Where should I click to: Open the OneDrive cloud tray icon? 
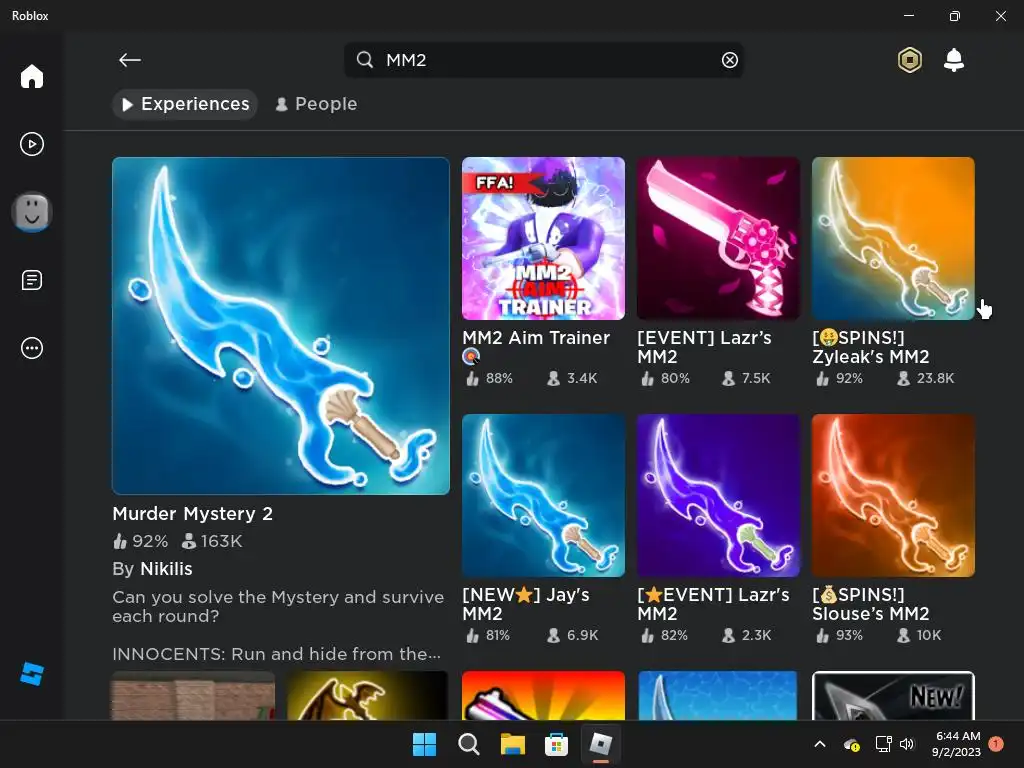pos(851,744)
